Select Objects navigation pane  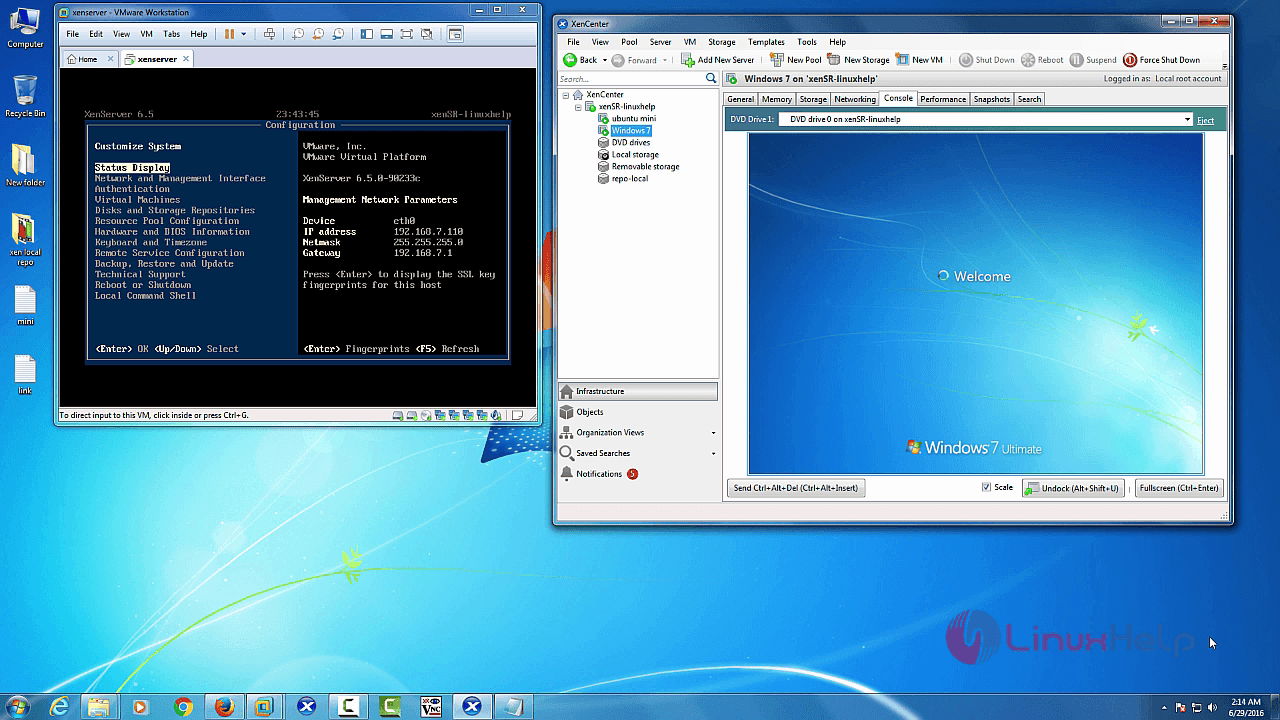[x=637, y=412]
